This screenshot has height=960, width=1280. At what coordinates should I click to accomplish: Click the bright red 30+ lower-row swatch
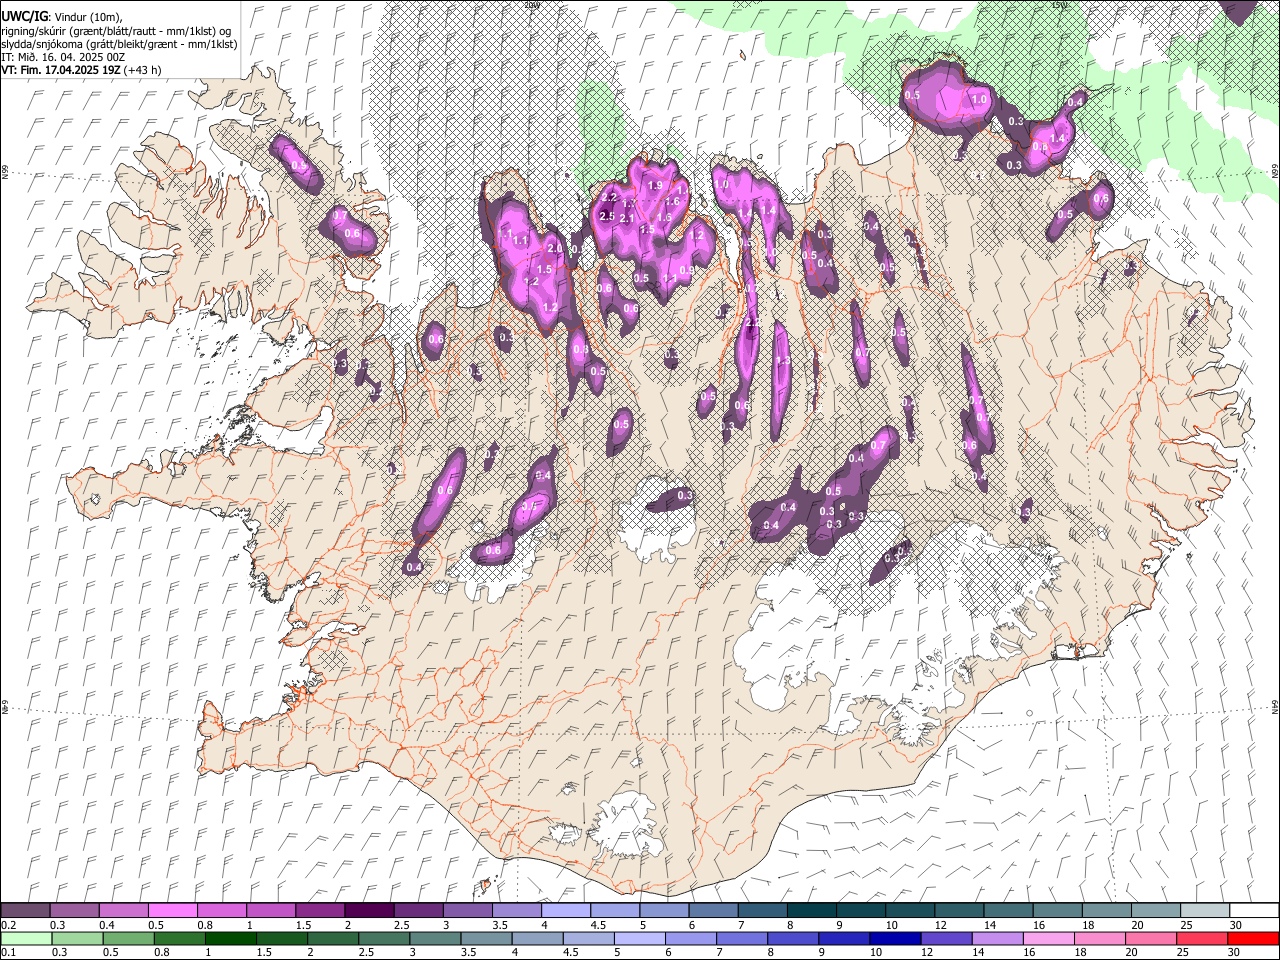(x=1253, y=938)
